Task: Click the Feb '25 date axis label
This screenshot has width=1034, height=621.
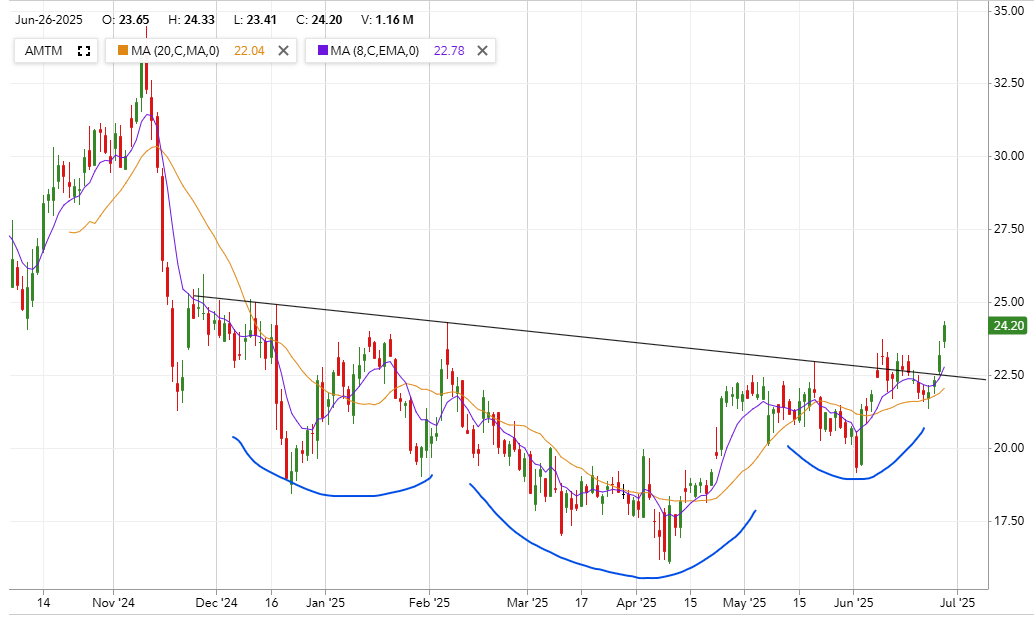Action: (429, 603)
